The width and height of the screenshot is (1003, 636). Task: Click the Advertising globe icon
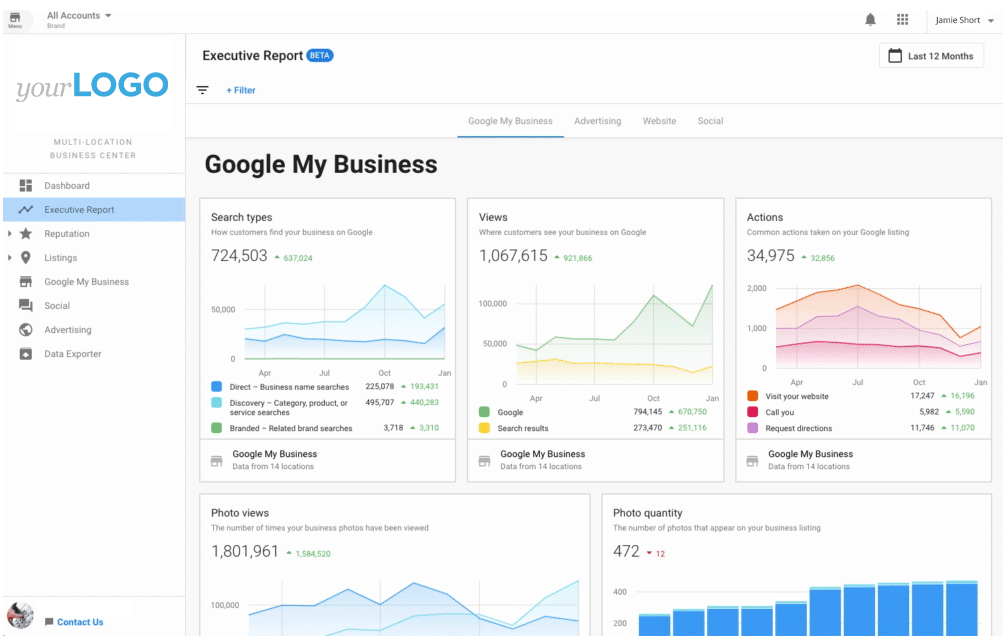click(x=26, y=330)
